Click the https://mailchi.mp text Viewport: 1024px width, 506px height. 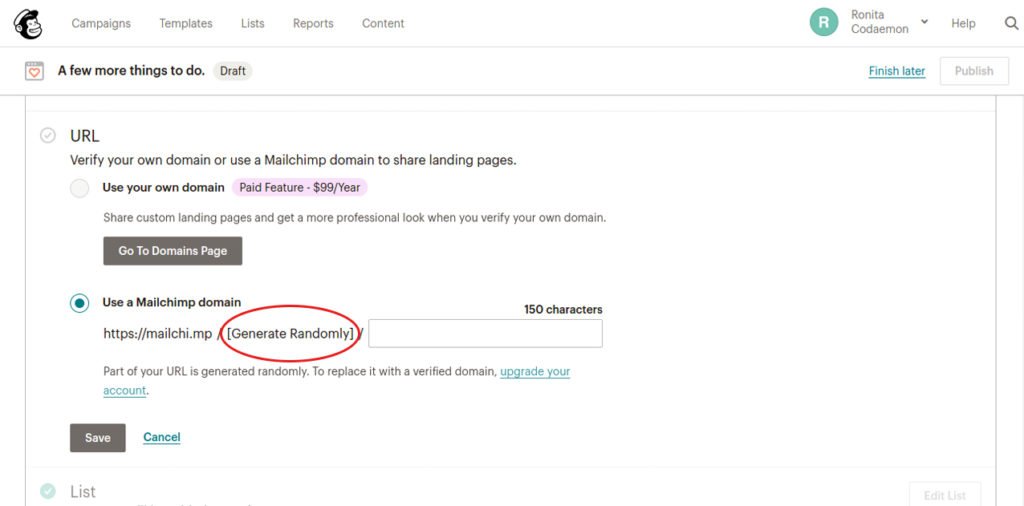coord(157,334)
